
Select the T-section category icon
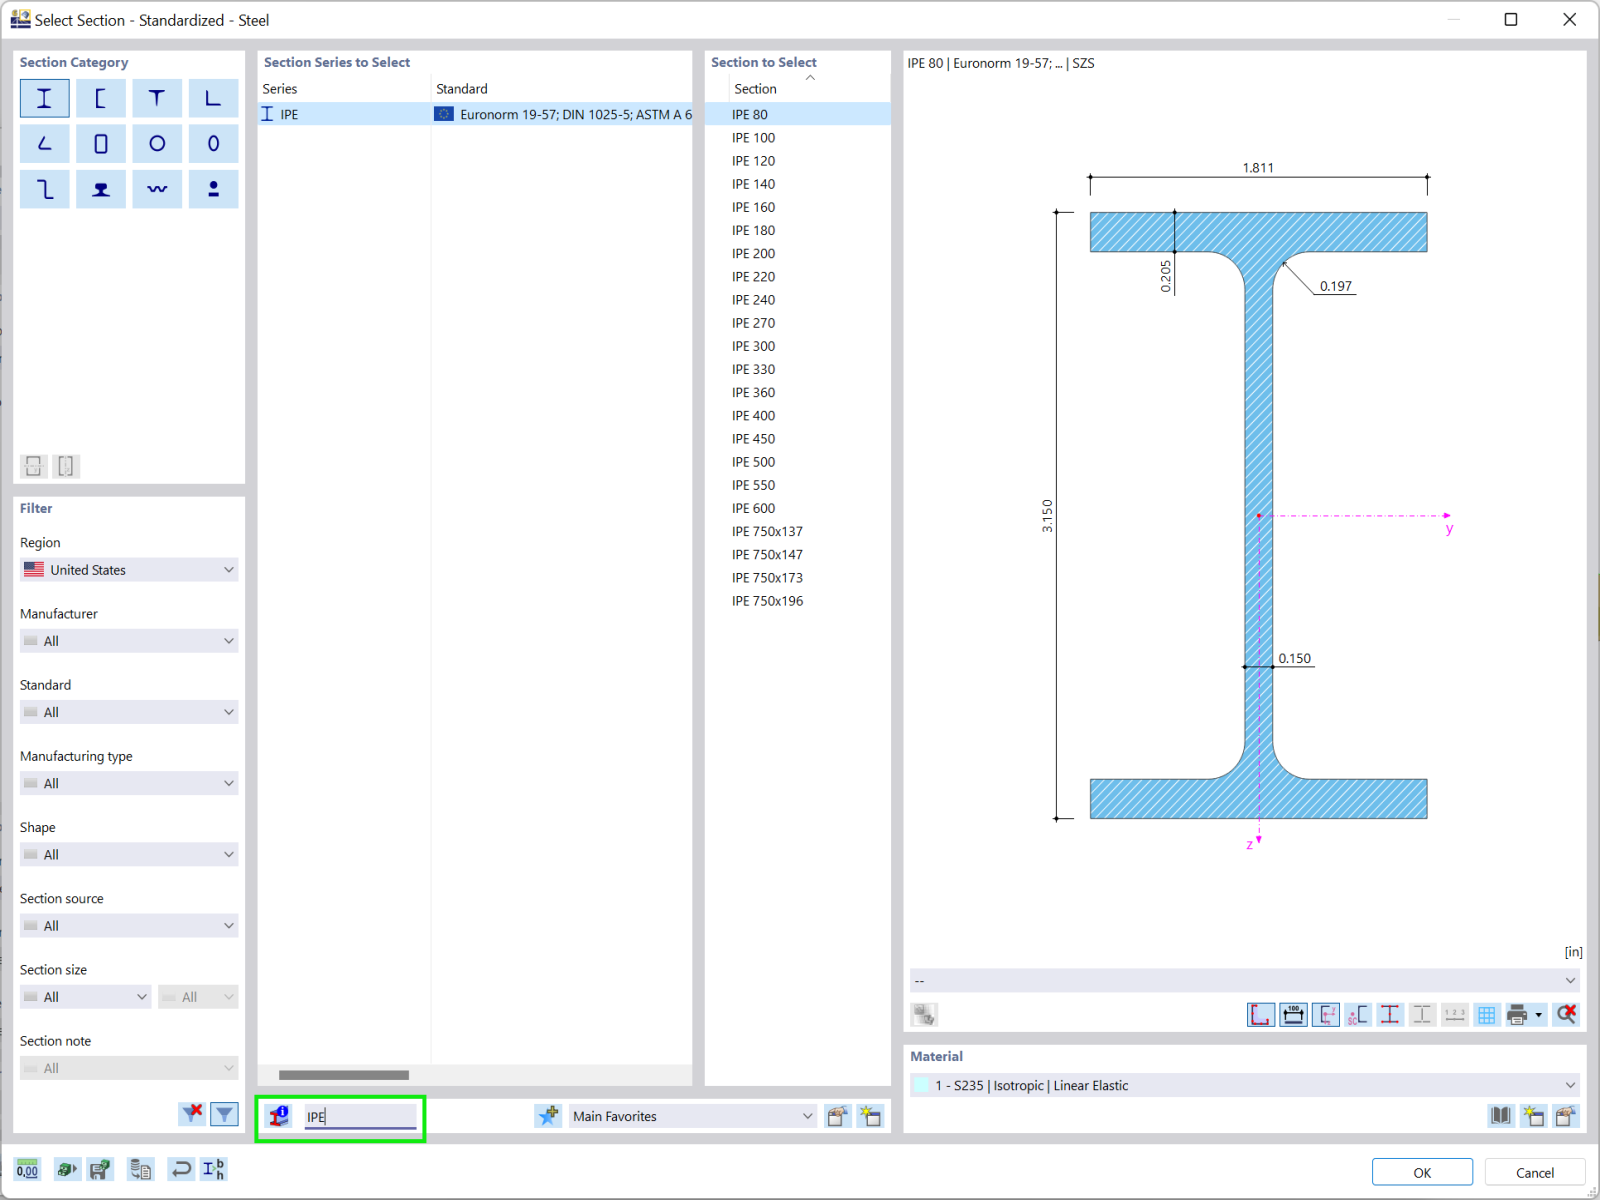(157, 98)
